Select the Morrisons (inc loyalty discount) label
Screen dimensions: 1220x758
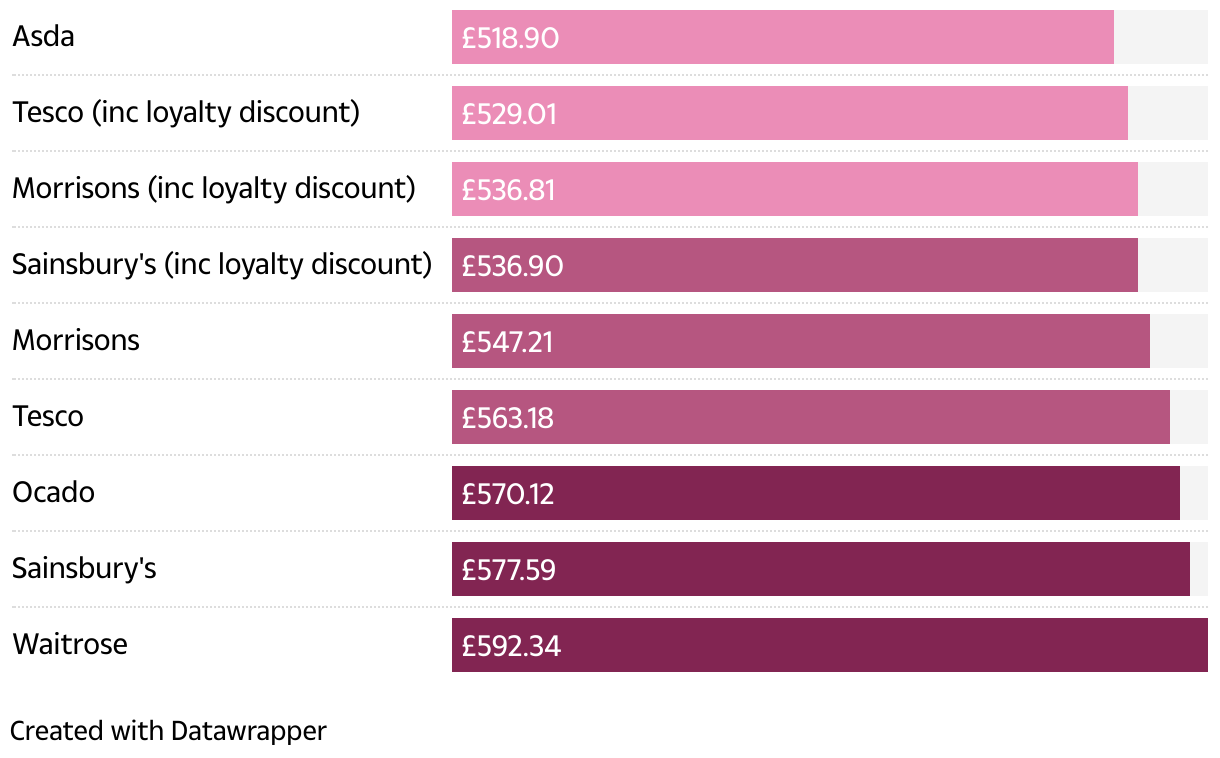[214, 188]
